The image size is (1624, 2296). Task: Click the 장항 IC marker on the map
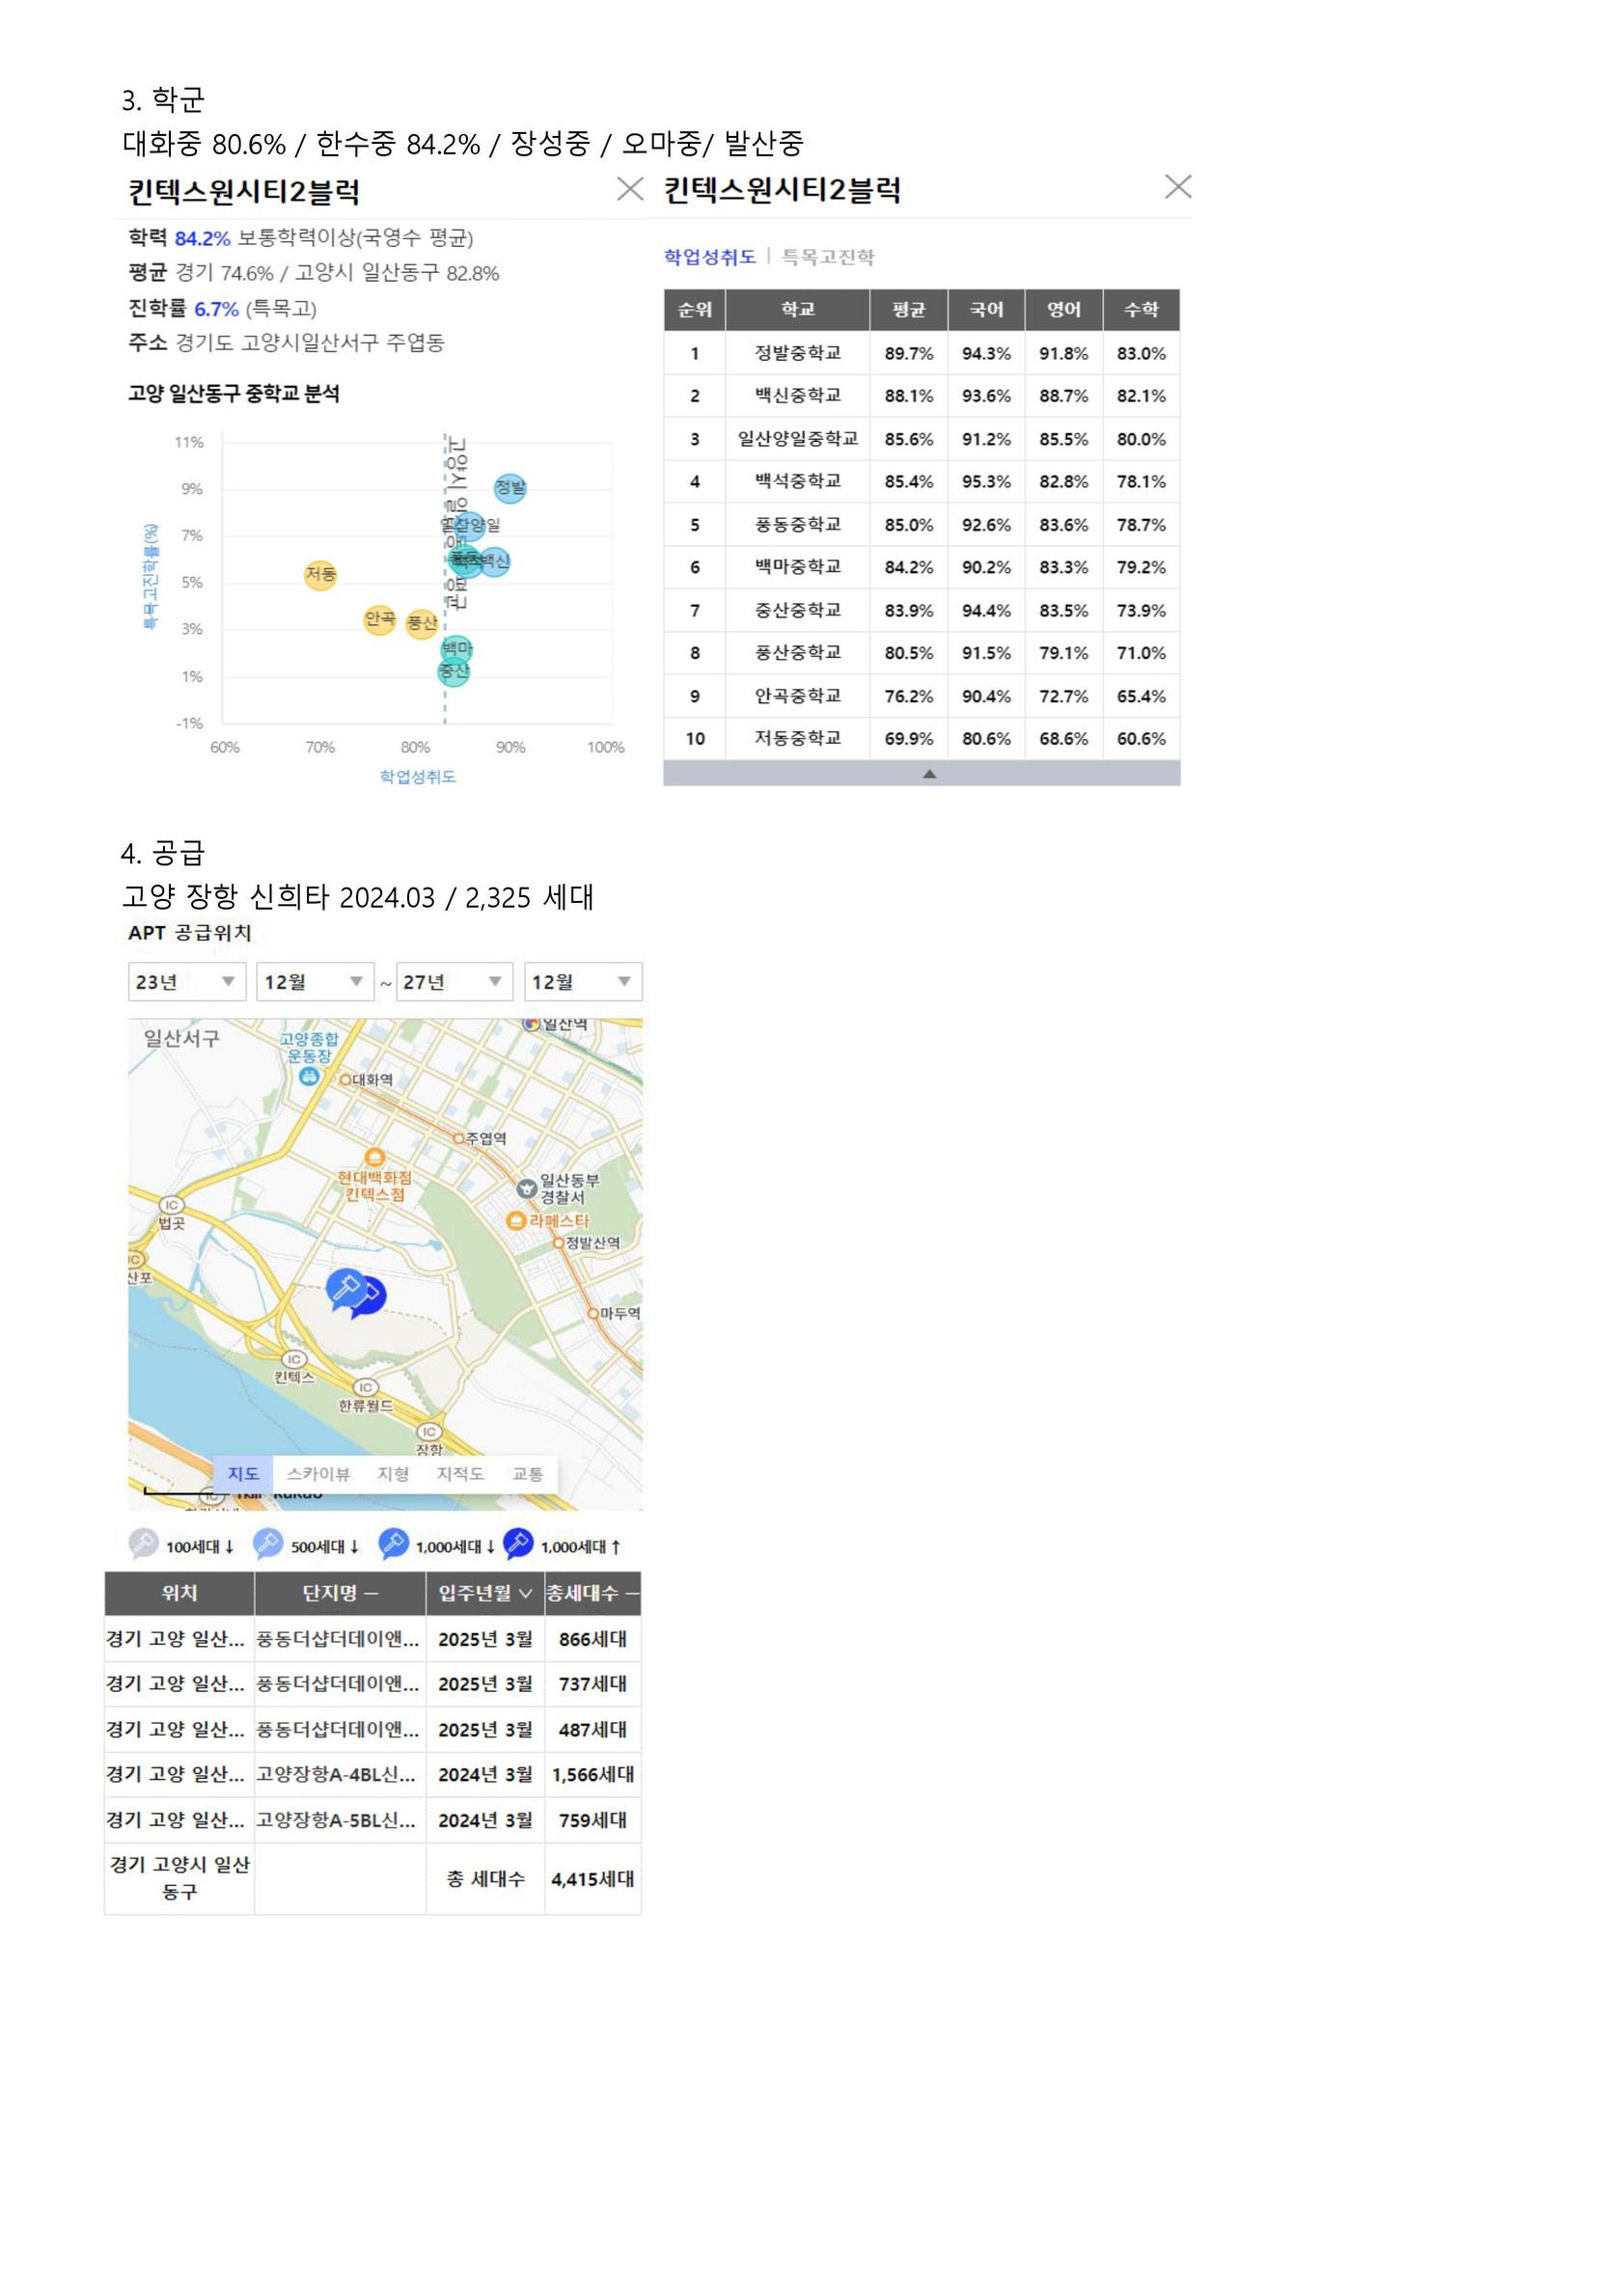[x=429, y=1432]
